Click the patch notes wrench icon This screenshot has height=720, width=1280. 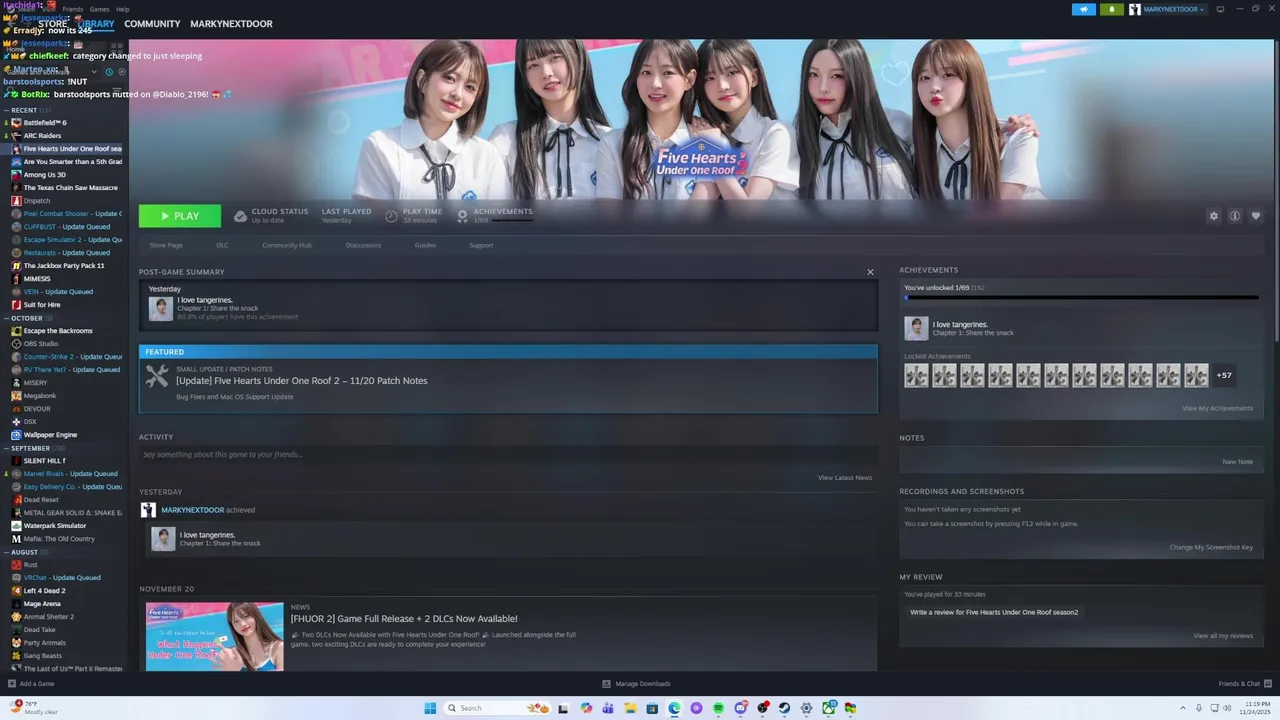click(157, 376)
